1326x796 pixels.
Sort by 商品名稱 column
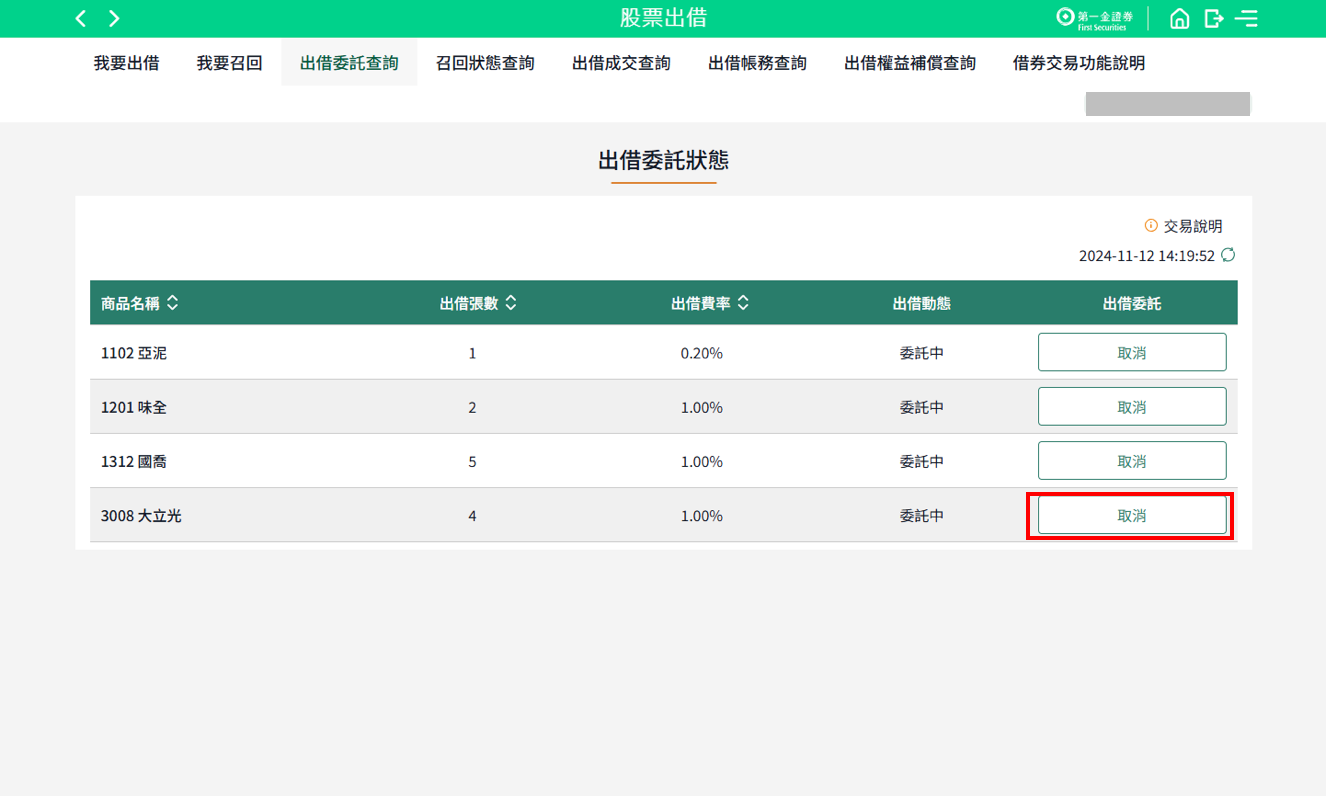[173, 303]
